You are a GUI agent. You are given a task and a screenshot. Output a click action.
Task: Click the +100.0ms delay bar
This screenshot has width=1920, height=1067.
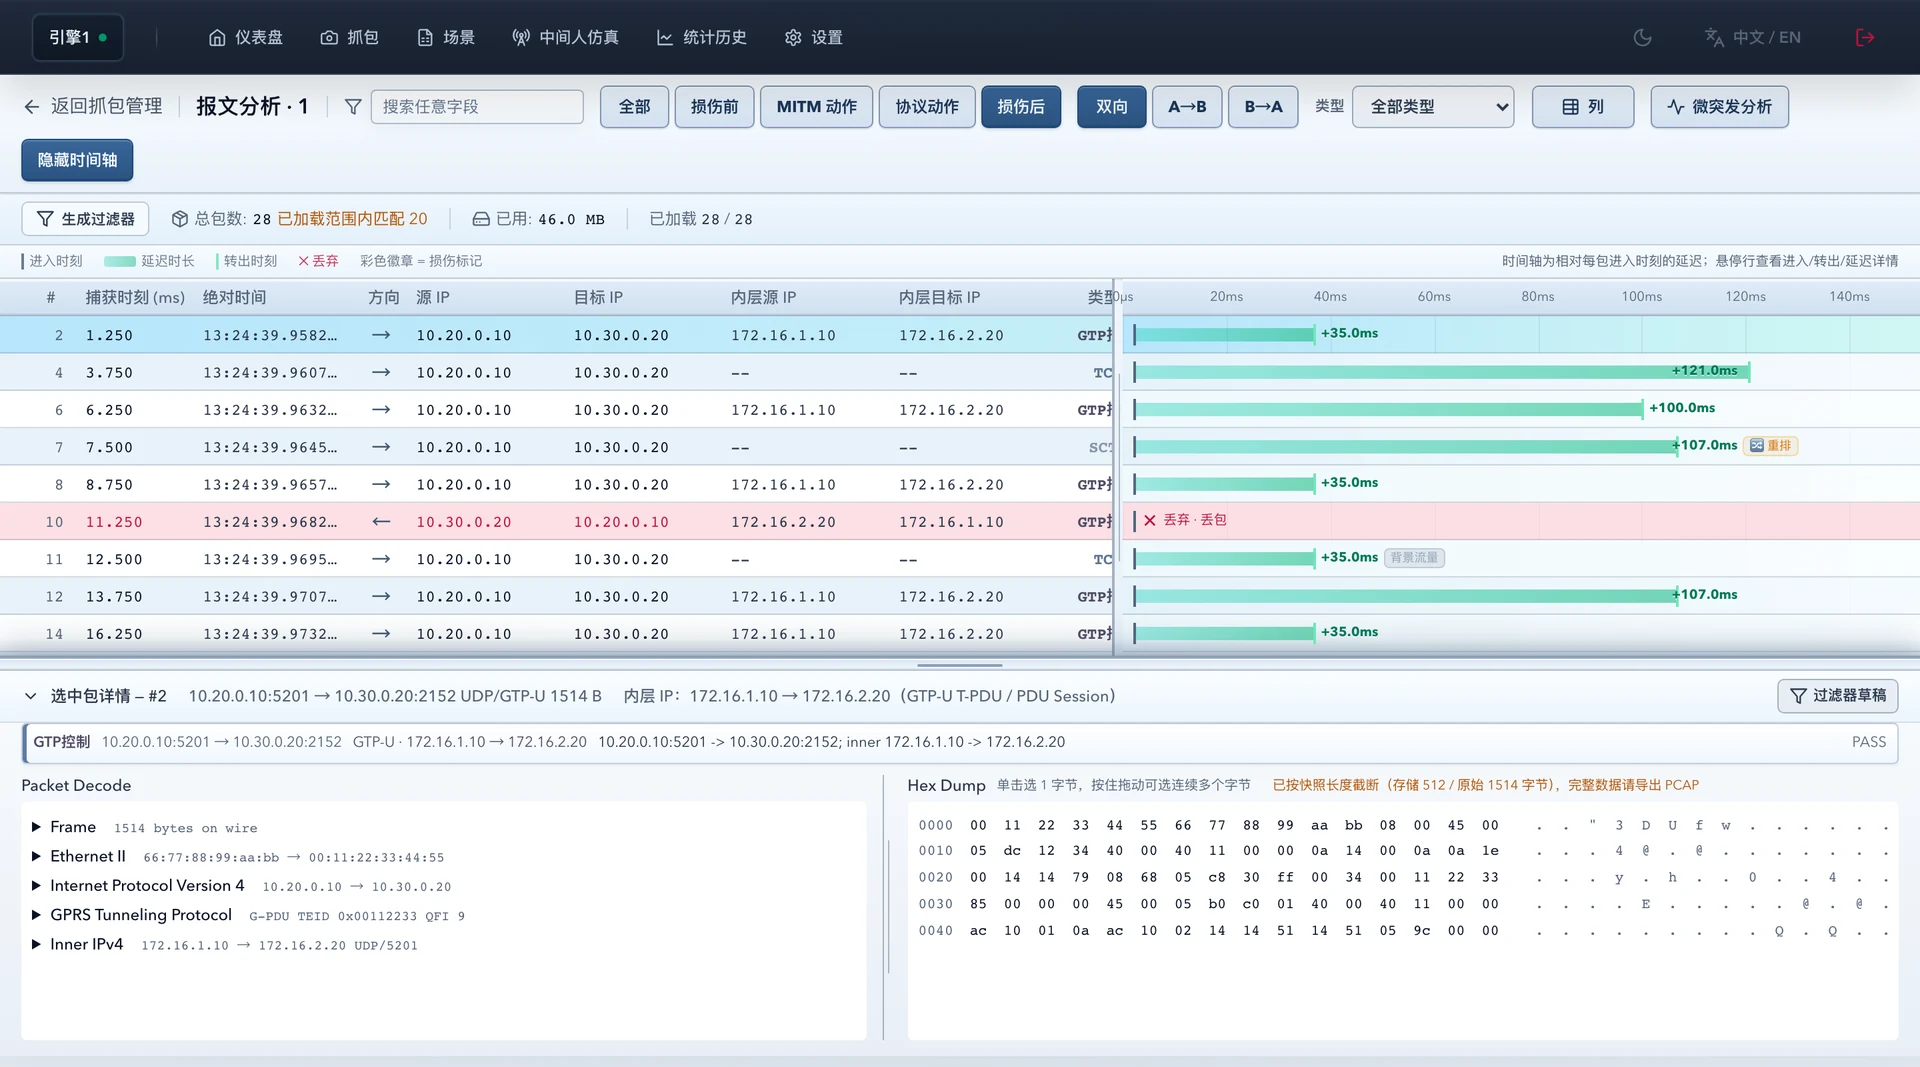[1388, 408]
